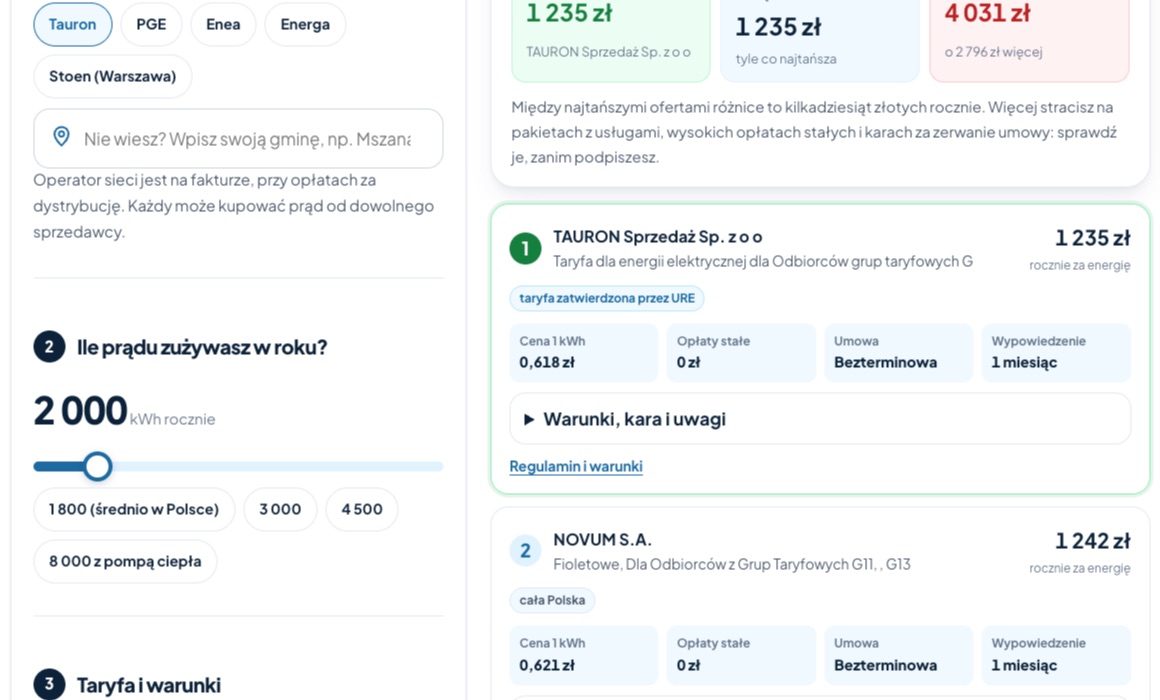Viewport: 1160px width, 700px height.
Task: Set usage to 1 800 (średnio w Polsce)
Action: point(134,509)
